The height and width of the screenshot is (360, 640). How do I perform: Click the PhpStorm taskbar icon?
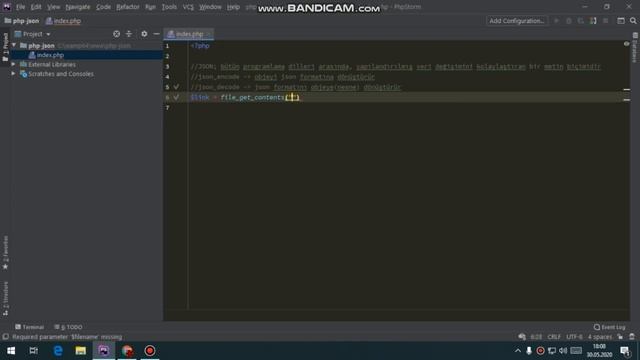(104, 351)
